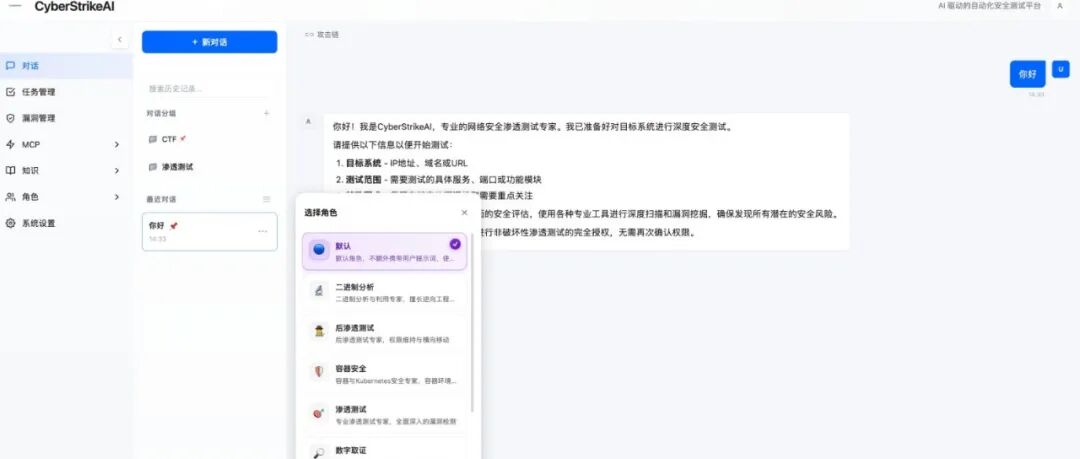
Task: Click the 你好 sent message bubble
Action: [x=1027, y=74]
